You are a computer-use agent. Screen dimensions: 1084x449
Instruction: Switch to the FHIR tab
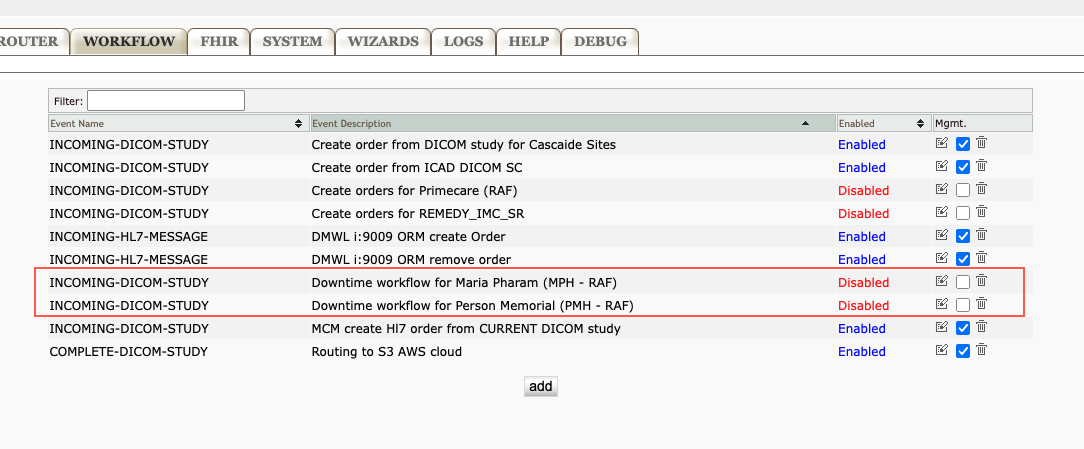219,42
